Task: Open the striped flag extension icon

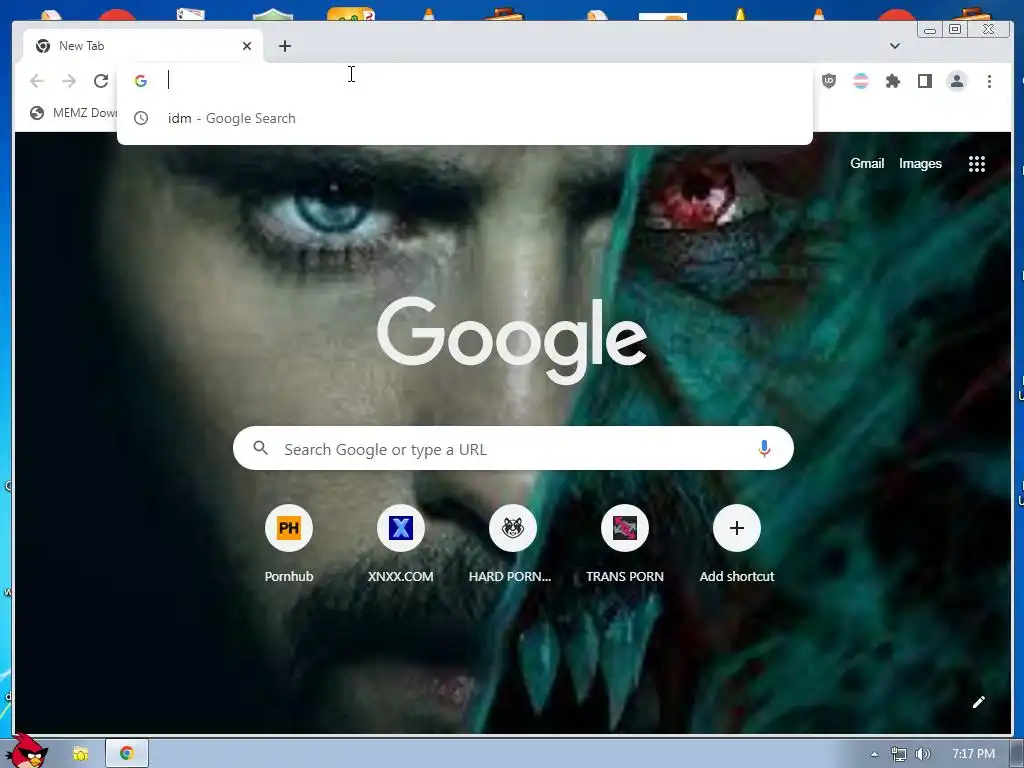Action: coord(861,81)
